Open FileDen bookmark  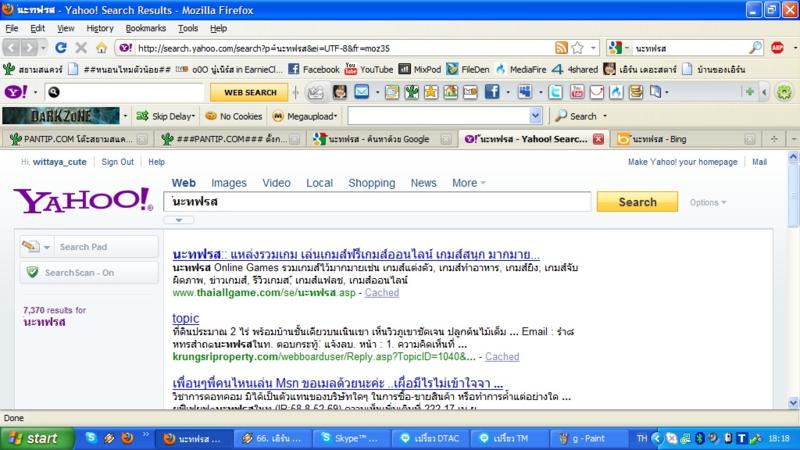pyautogui.click(x=468, y=69)
